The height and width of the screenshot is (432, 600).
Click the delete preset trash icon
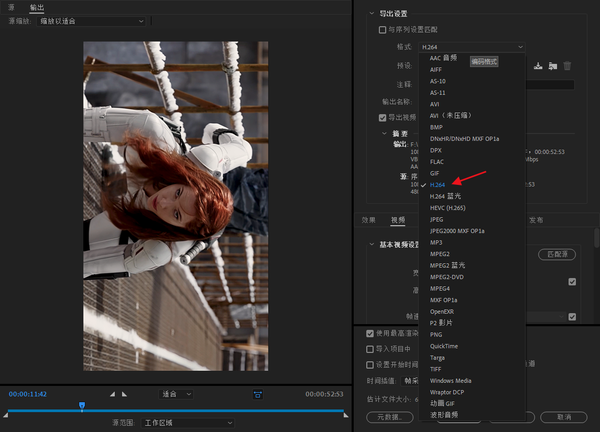[567, 66]
